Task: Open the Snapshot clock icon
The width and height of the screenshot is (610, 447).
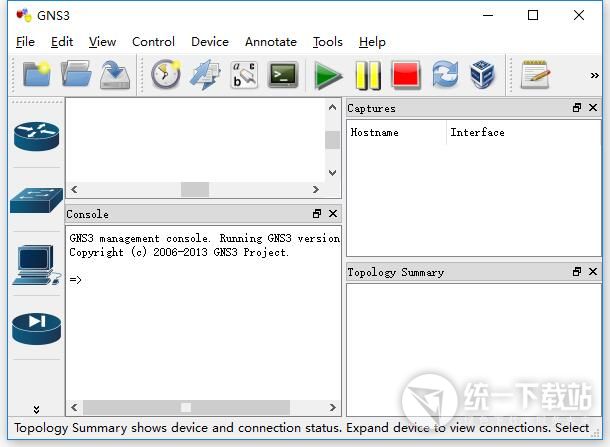Action: tap(166, 74)
